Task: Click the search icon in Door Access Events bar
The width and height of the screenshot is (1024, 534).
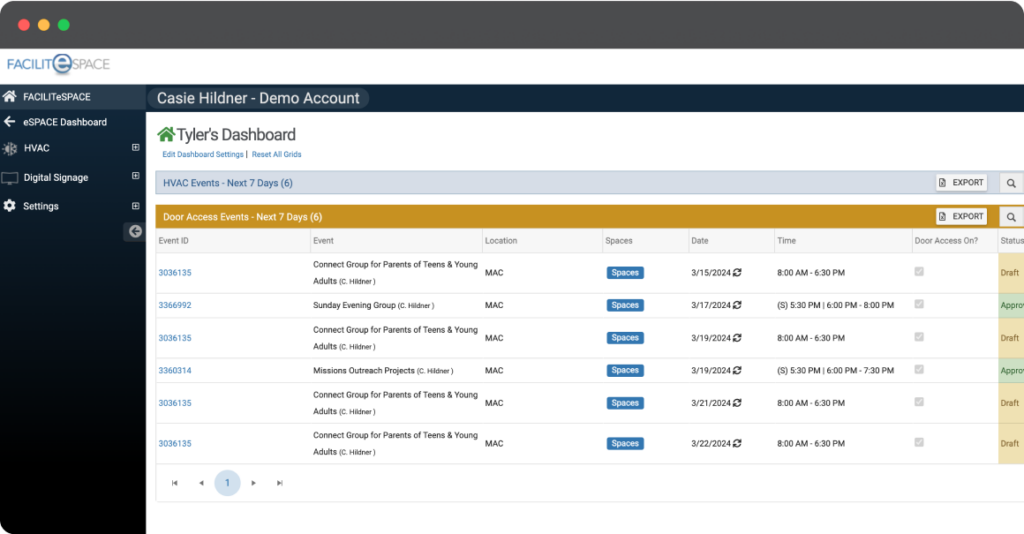Action: click(1011, 217)
